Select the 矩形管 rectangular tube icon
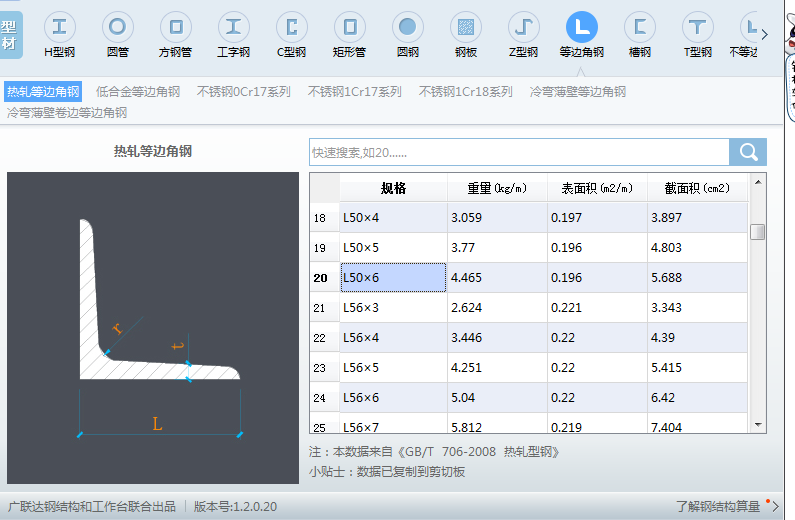Image resolution: width=795 pixels, height=520 pixels. click(349, 27)
